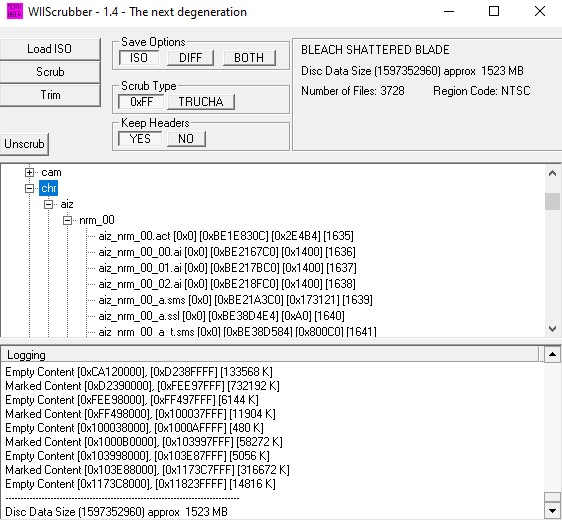Click the Unscrub button

pos(24,144)
